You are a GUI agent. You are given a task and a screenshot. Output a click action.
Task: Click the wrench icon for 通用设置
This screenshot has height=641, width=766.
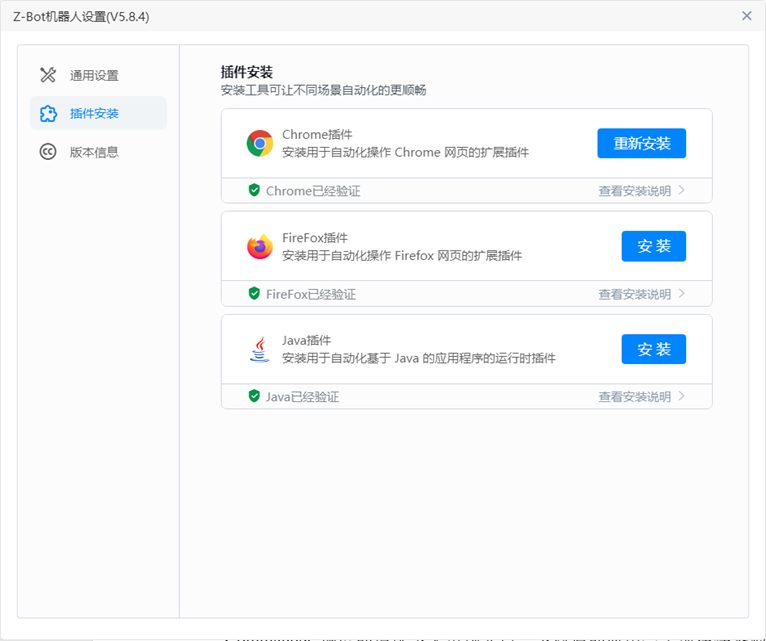tap(48, 75)
